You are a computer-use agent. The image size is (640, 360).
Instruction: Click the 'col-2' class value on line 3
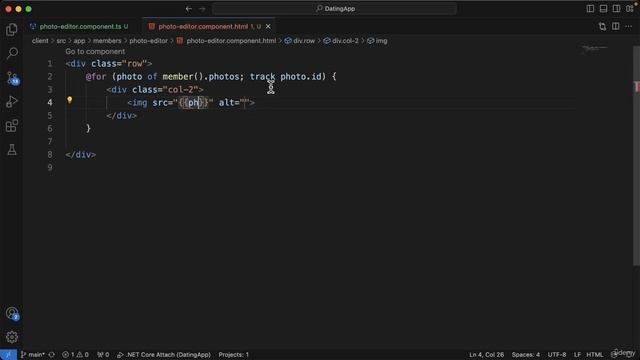point(181,90)
